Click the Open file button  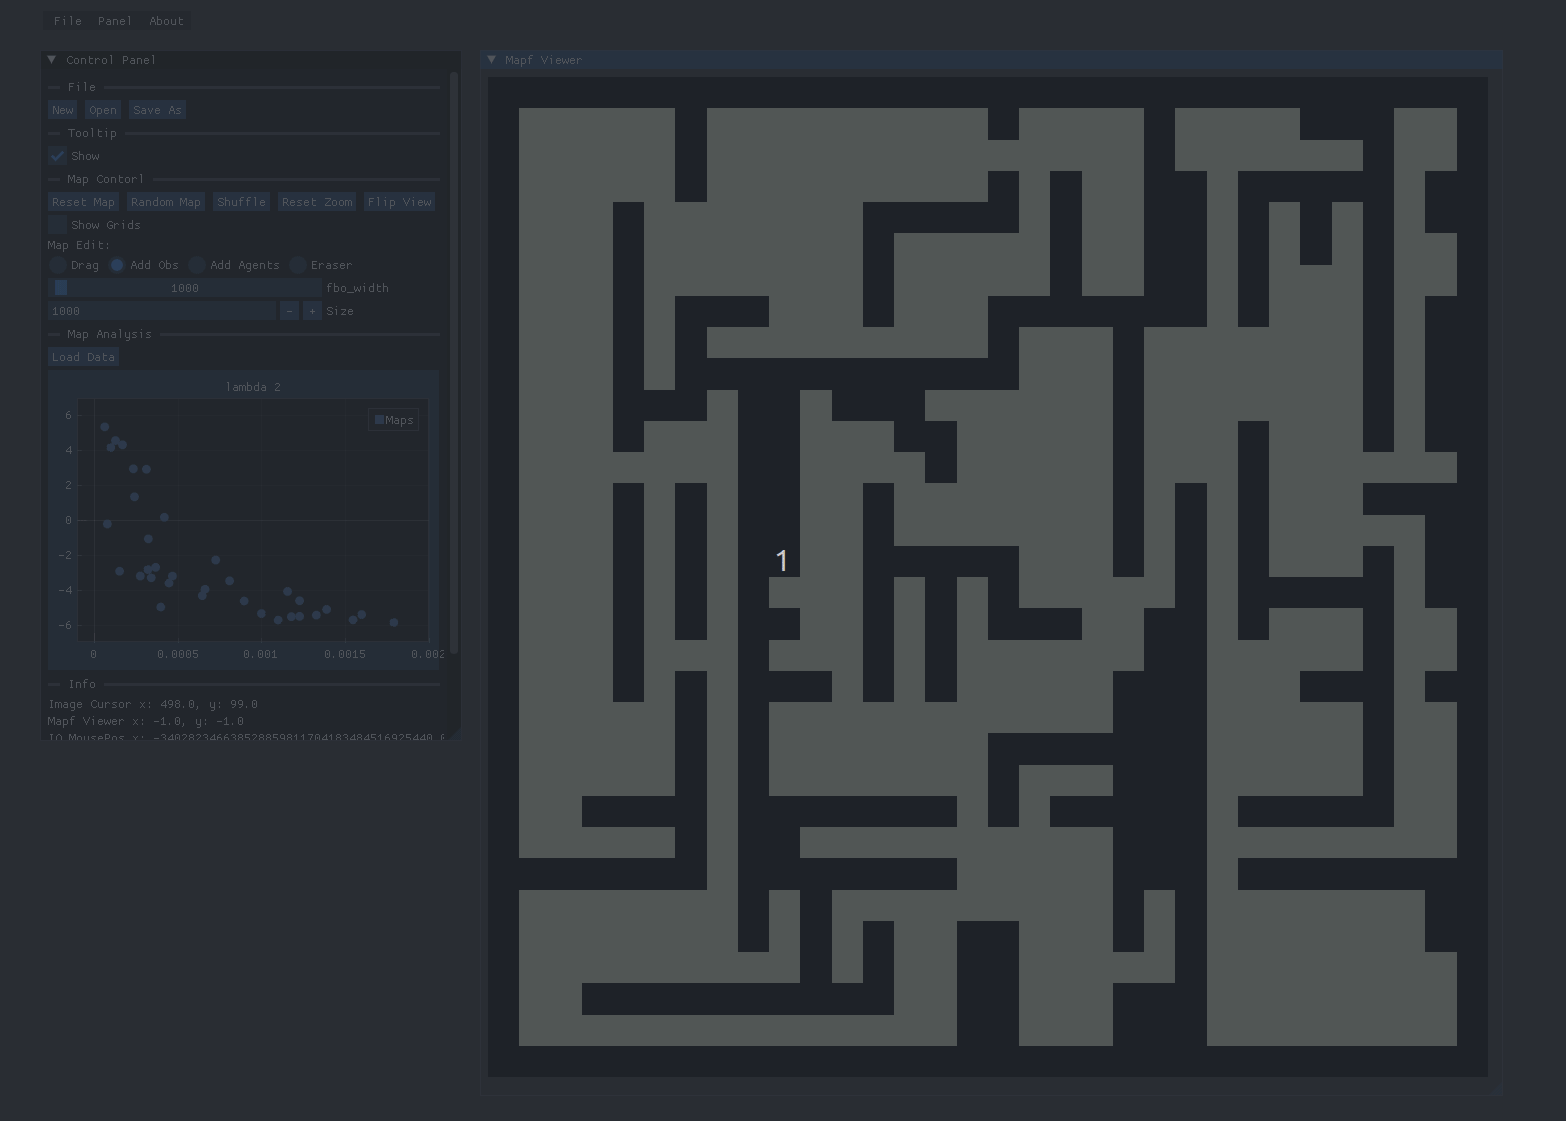[x=103, y=110]
